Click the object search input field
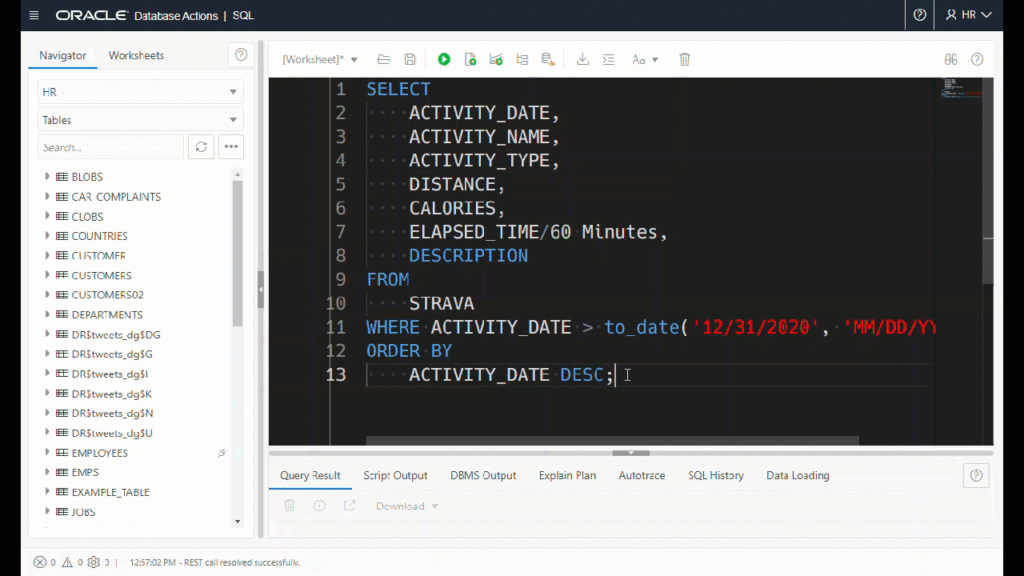 coord(110,147)
